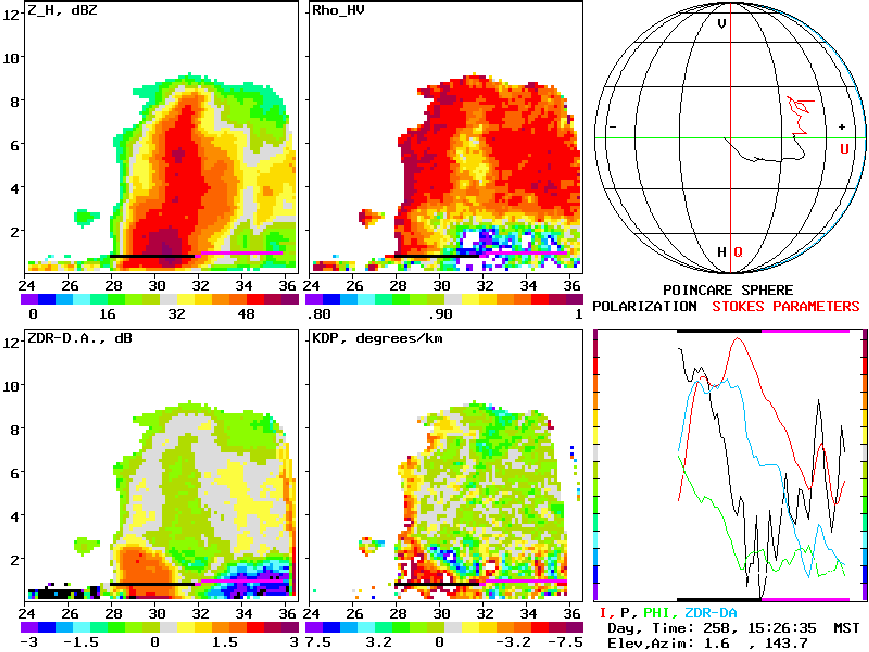Click the time value 15:26:35
The width and height of the screenshot is (869, 652).
[x=782, y=628]
